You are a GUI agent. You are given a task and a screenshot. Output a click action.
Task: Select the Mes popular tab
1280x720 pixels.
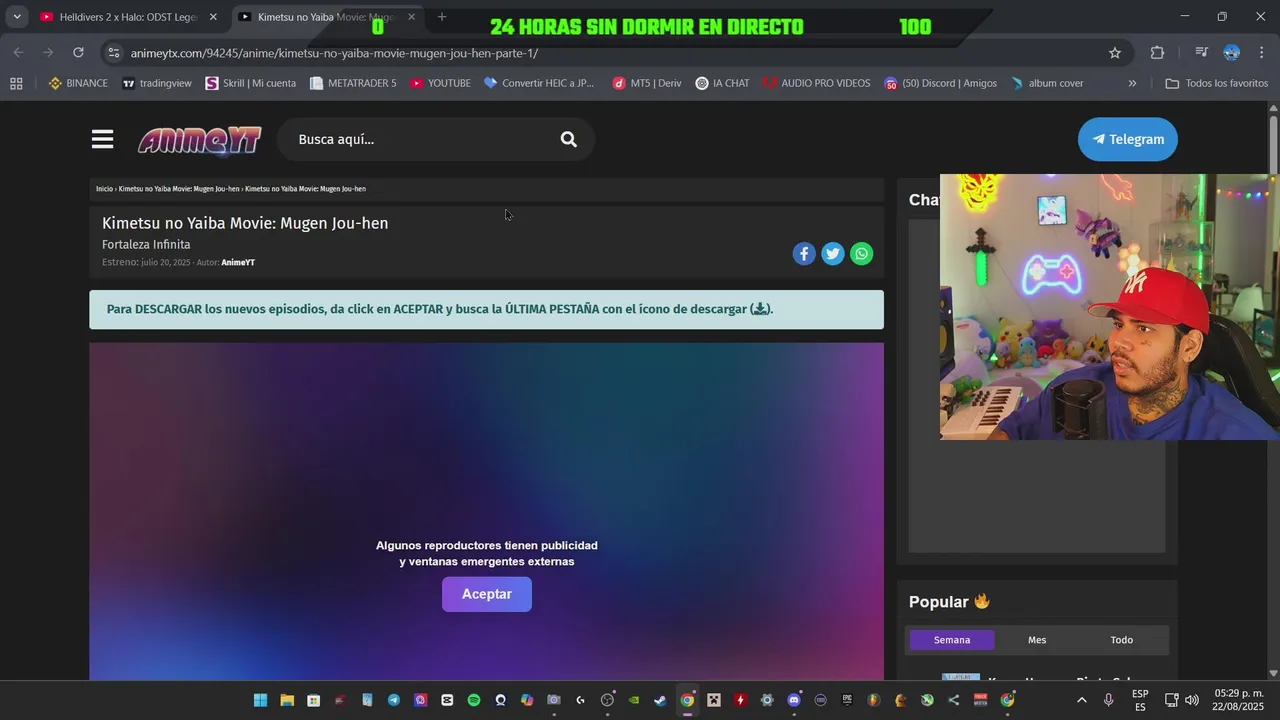coord(1037,640)
